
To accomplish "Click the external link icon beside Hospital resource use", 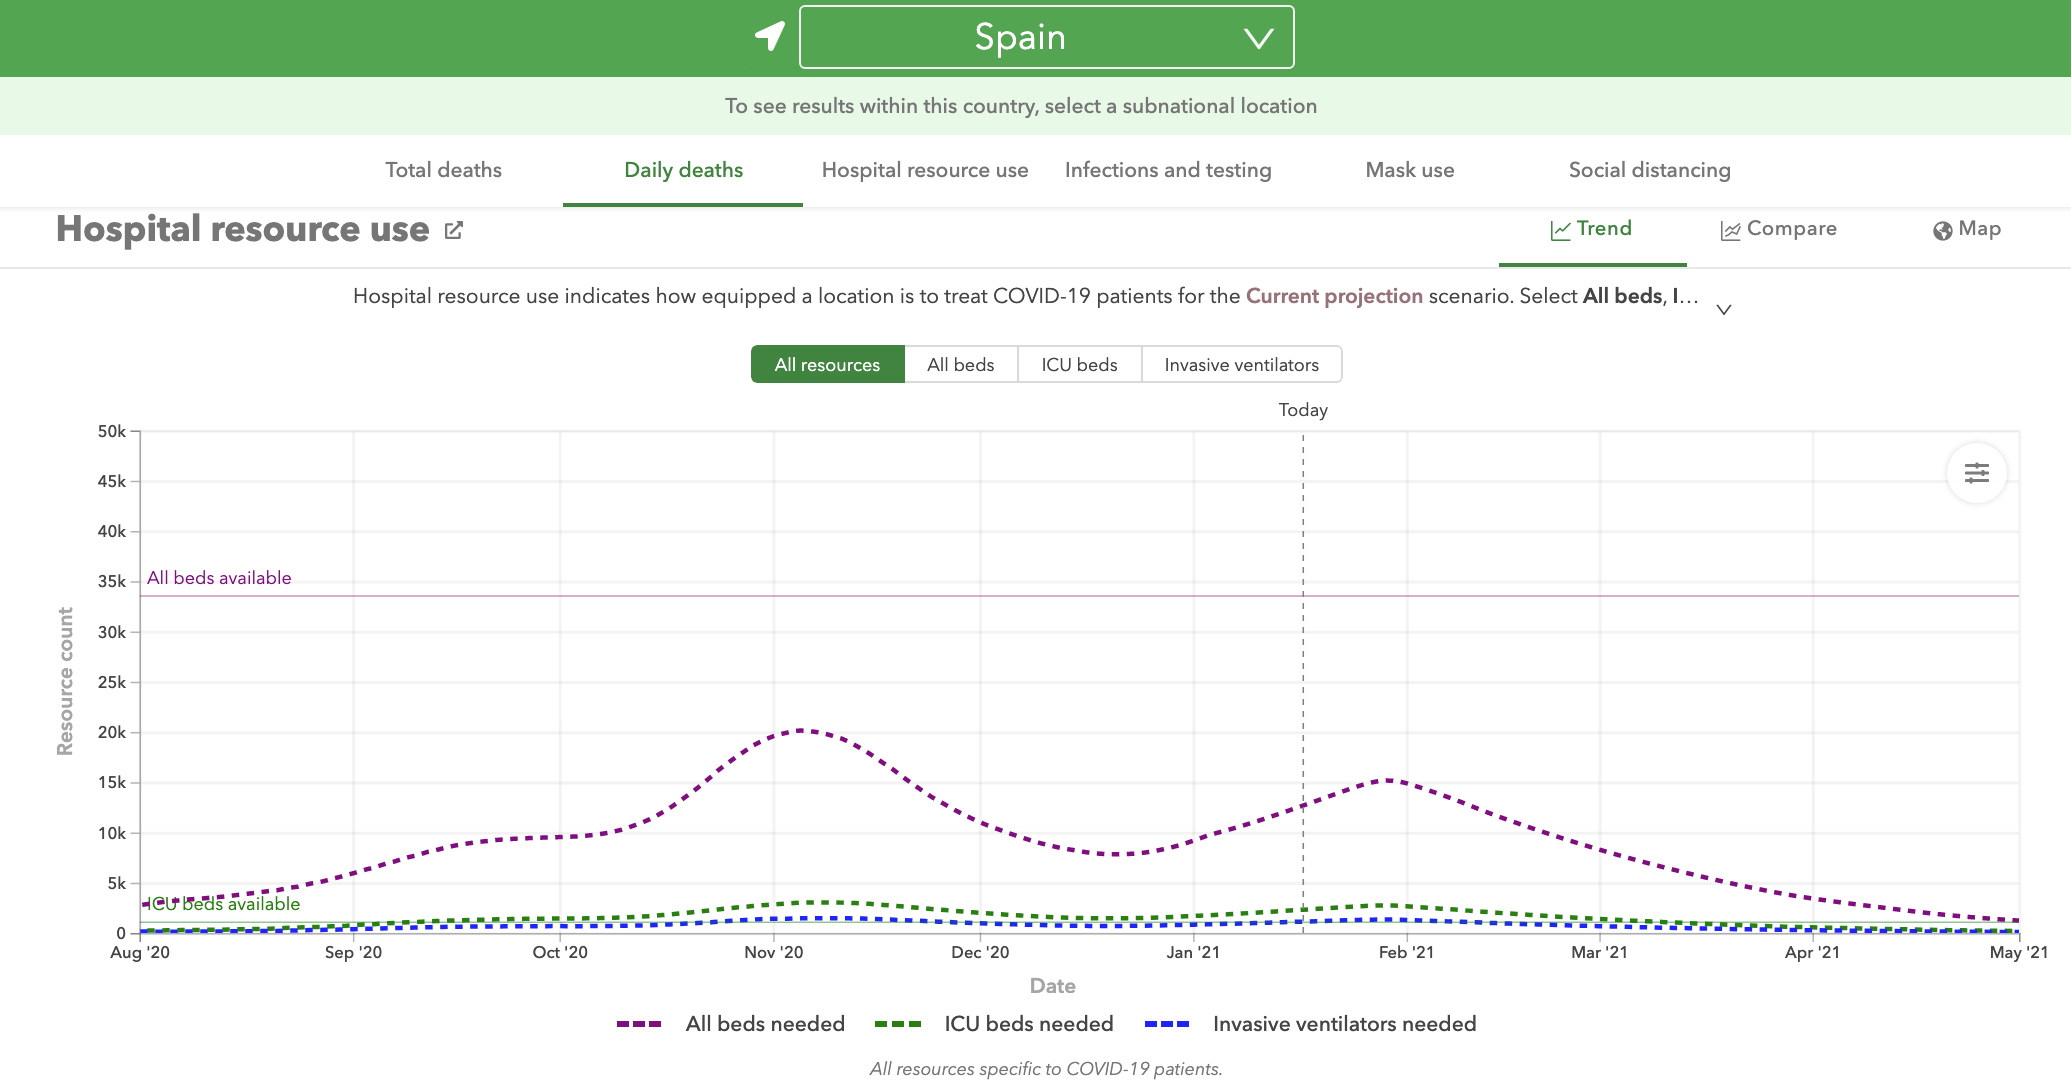I will click(x=453, y=230).
